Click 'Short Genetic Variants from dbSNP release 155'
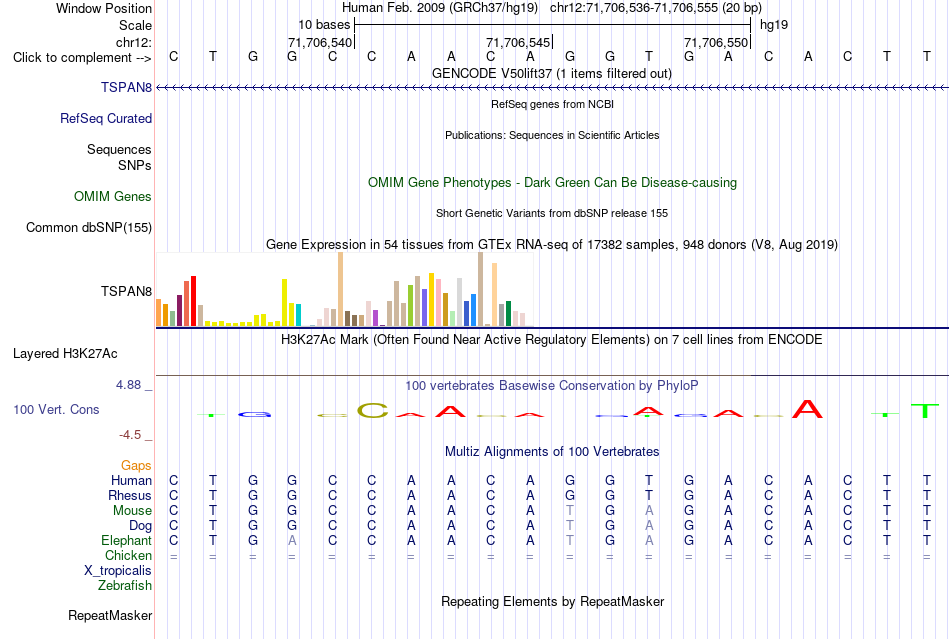This screenshot has width=950, height=639. pos(552,213)
